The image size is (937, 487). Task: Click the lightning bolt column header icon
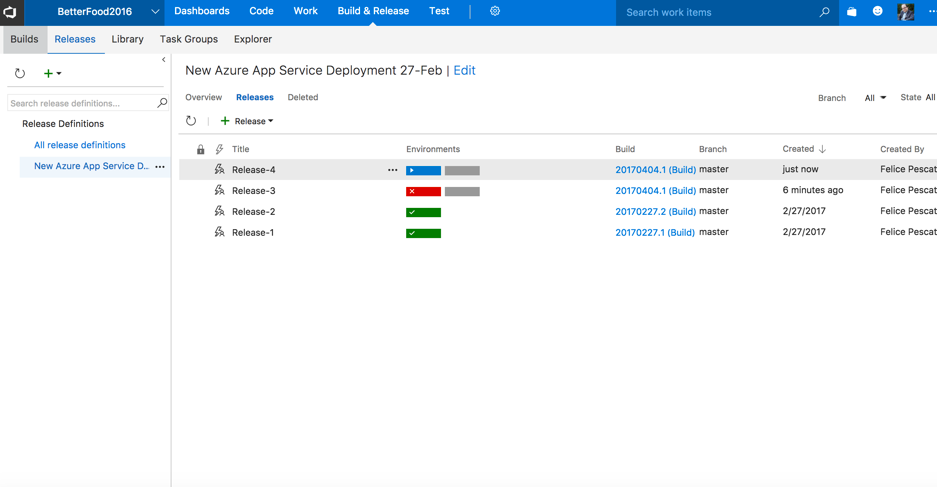tap(219, 149)
